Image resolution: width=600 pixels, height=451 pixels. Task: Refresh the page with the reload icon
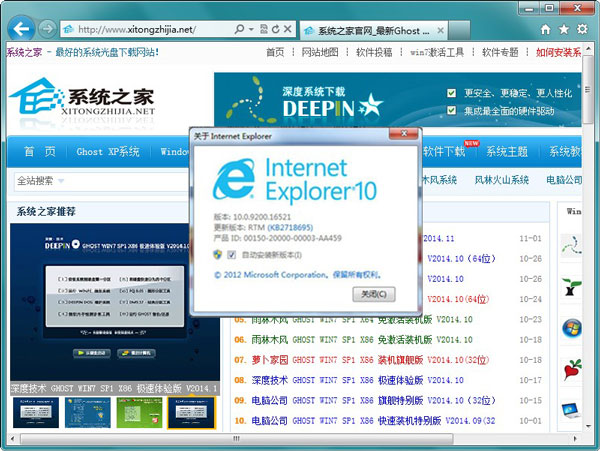click(x=276, y=29)
